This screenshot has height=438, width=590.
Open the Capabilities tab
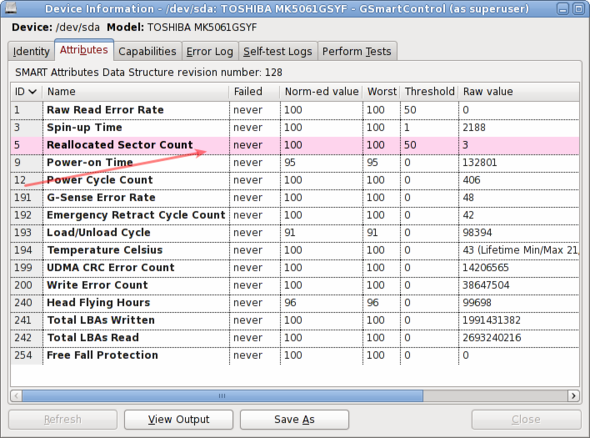(x=147, y=51)
